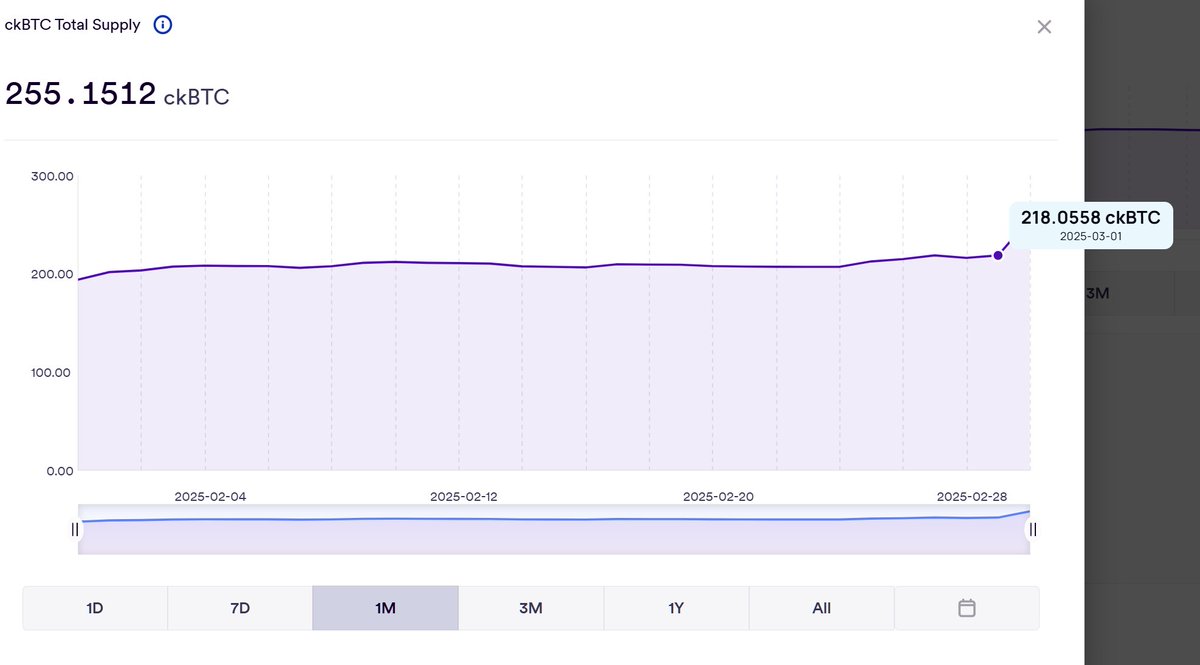
Task: Select the 1Y time range
Action: pyautogui.click(x=676, y=607)
